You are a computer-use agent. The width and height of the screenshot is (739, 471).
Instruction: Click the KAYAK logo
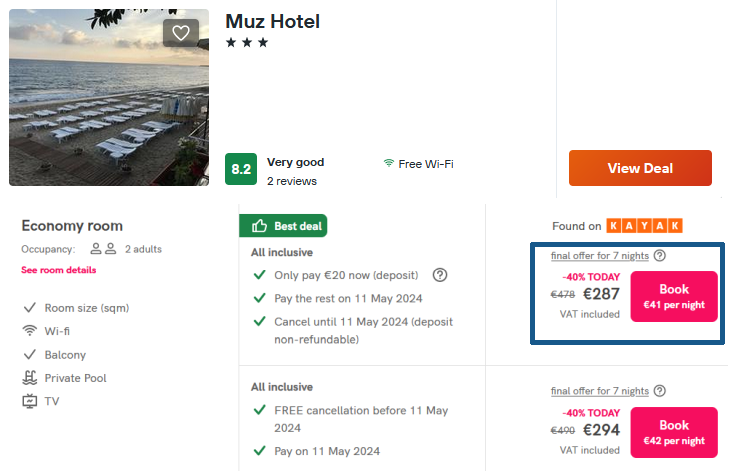point(644,226)
